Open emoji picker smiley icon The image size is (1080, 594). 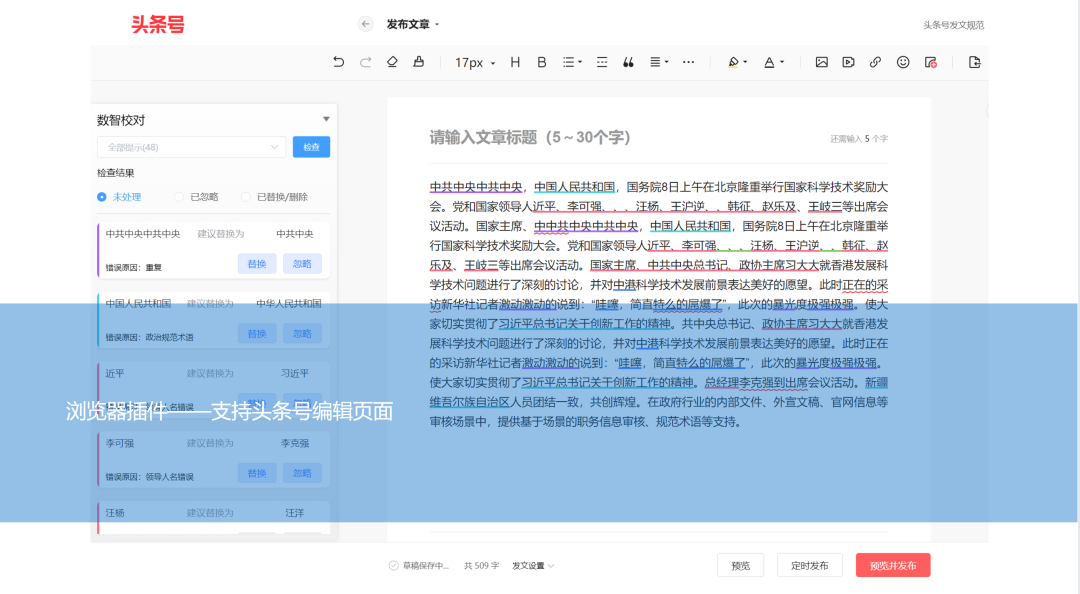coord(902,62)
